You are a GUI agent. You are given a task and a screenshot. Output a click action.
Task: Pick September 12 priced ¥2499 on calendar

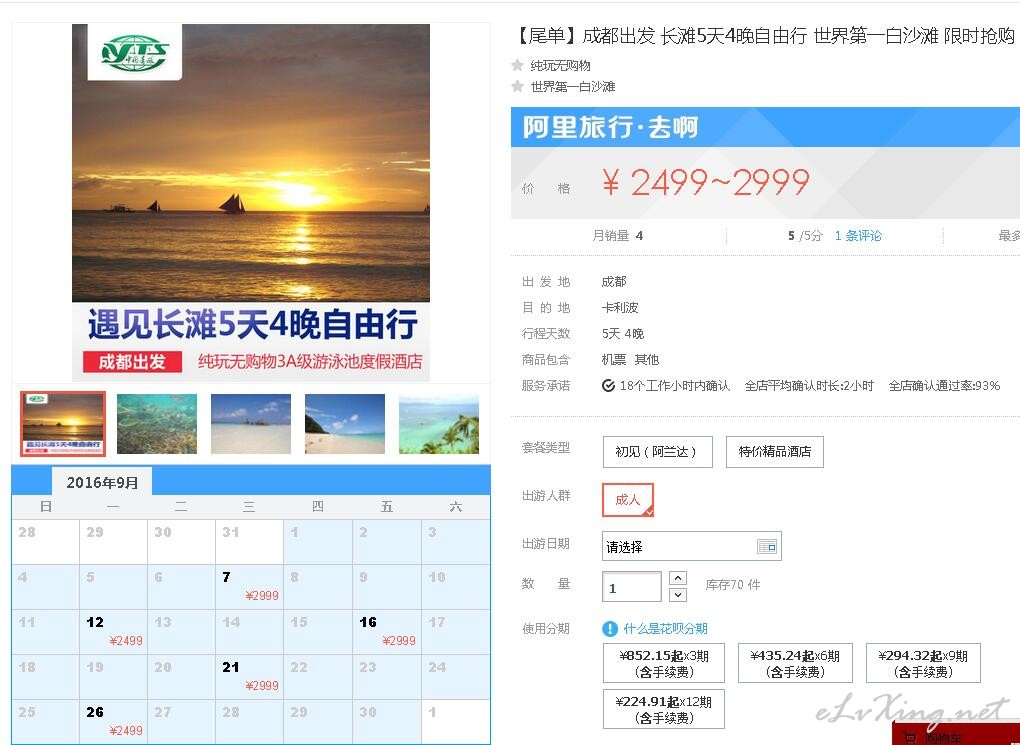click(x=113, y=632)
